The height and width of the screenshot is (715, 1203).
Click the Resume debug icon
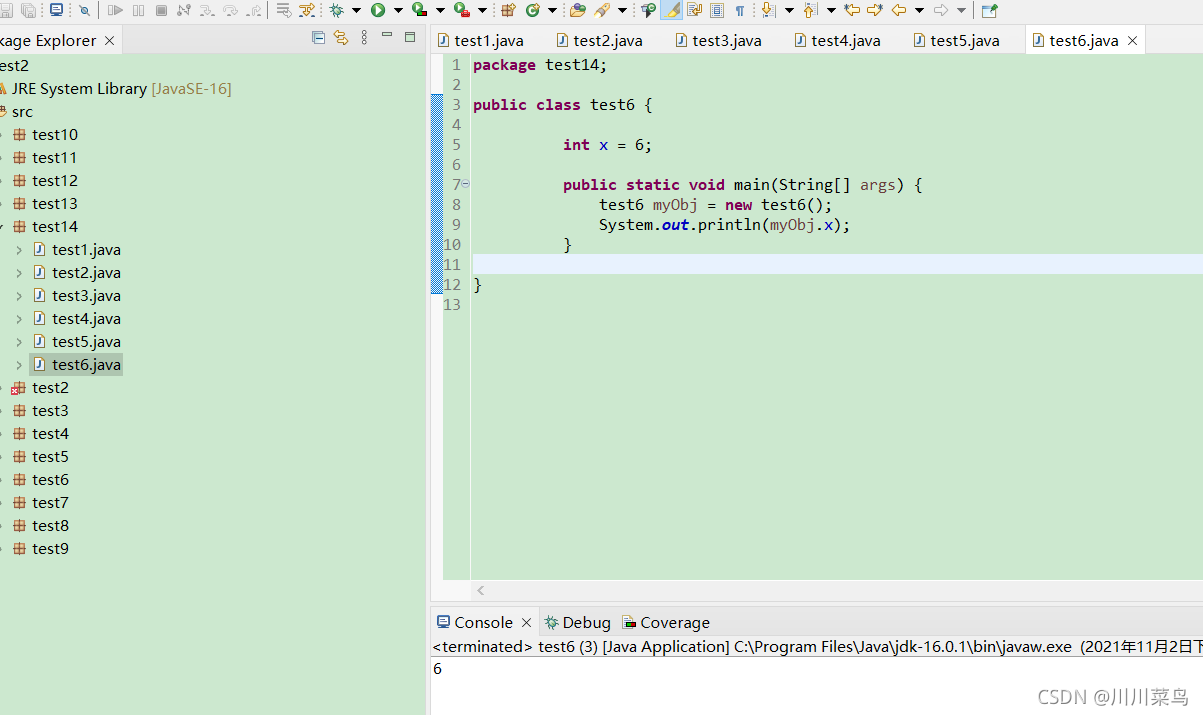pyautogui.click(x=116, y=10)
